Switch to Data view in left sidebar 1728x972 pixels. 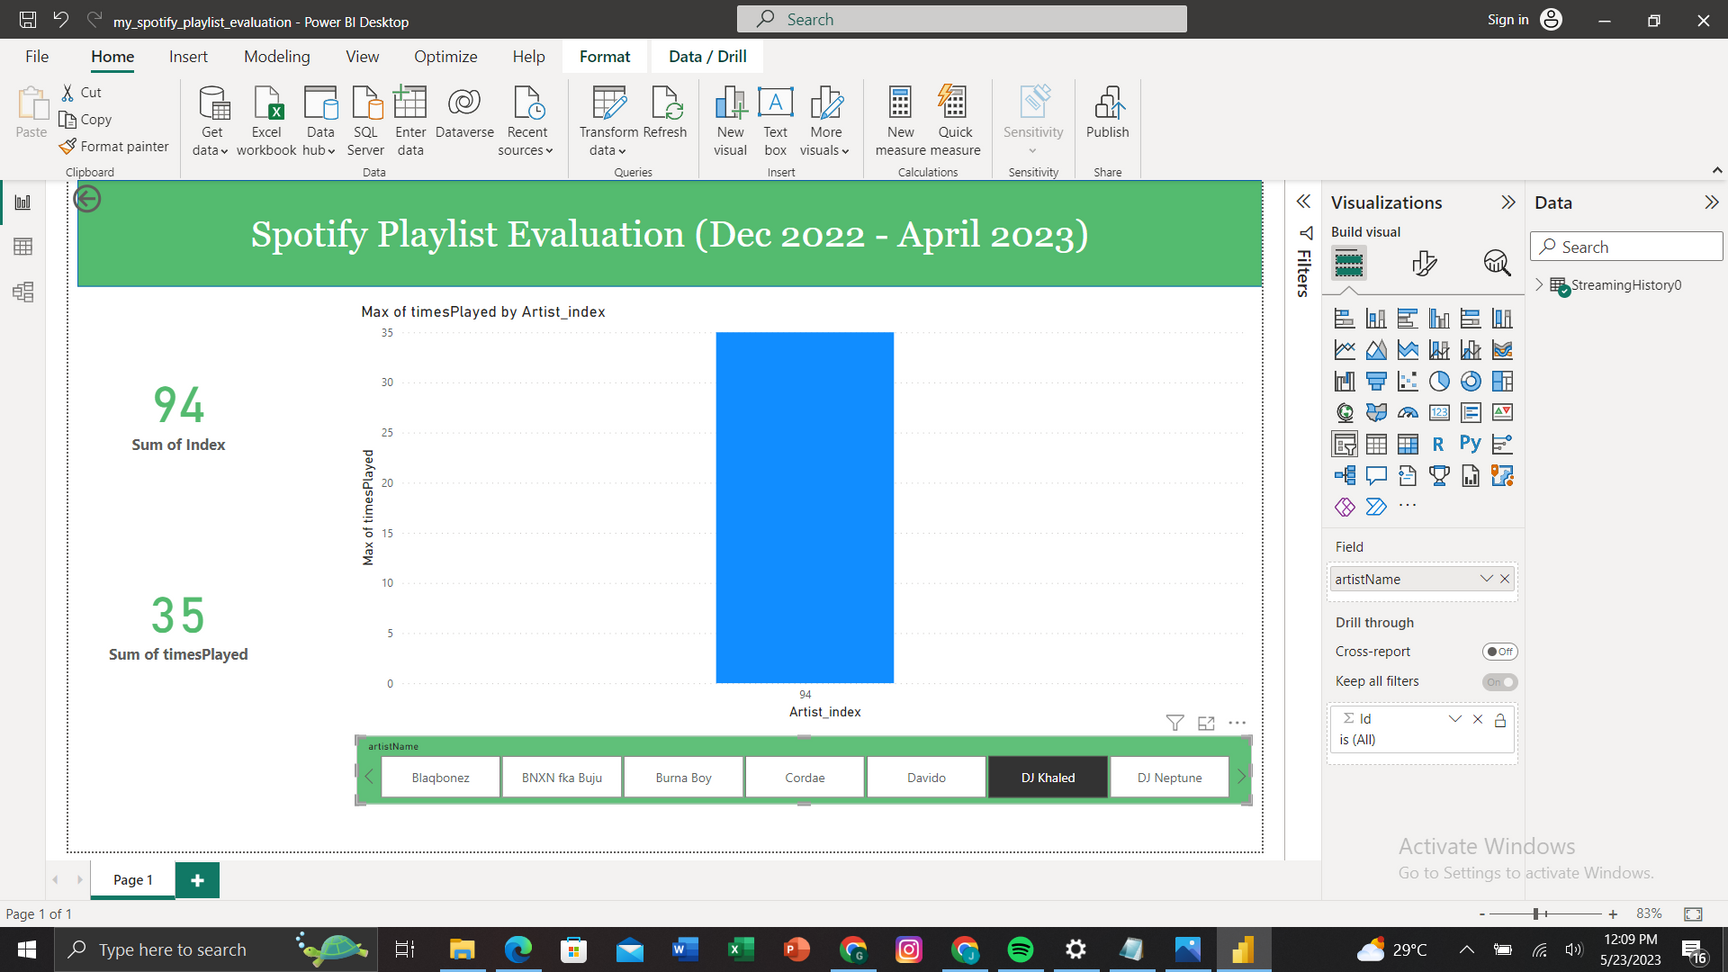pos(23,247)
